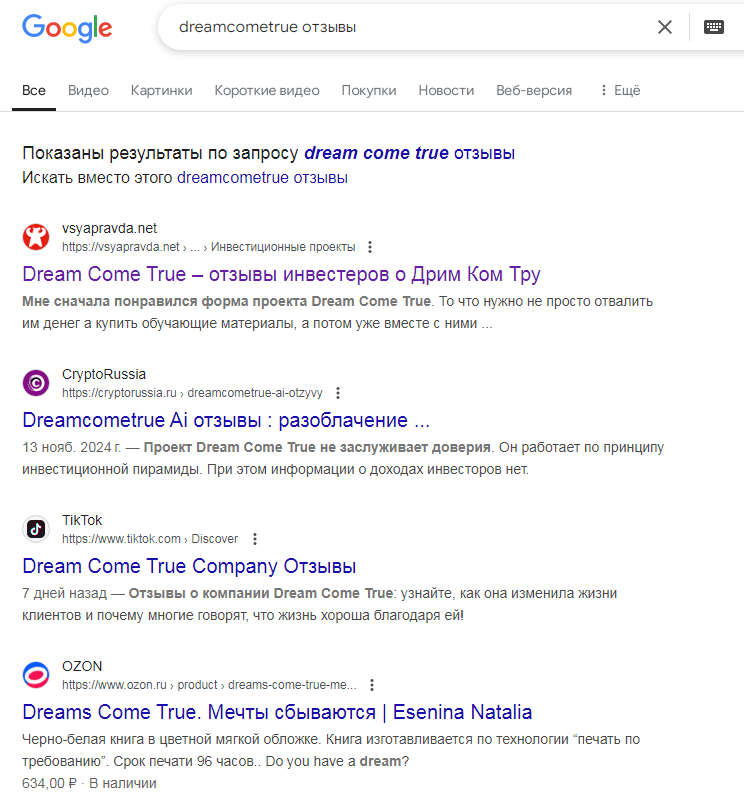Click the tiktok.com Discover breadcrumb URL
The height and width of the screenshot is (811, 744).
(150, 539)
